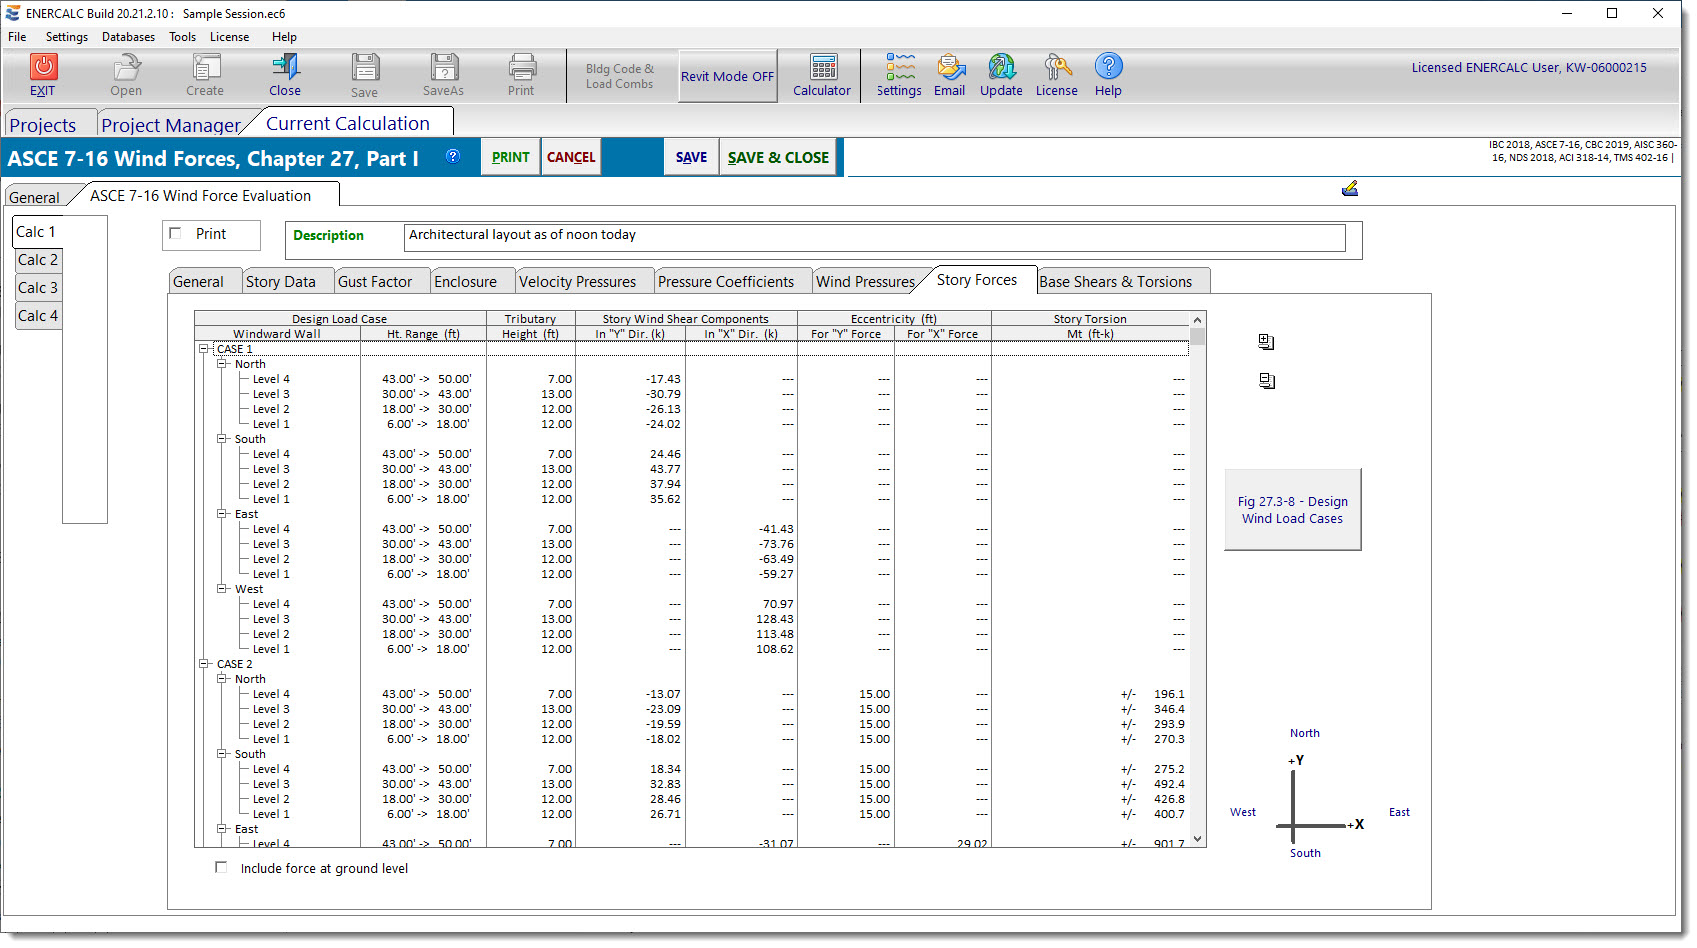Enable the Print checkbox
Viewport: 1697px width, 948px height.
pyautogui.click(x=176, y=233)
